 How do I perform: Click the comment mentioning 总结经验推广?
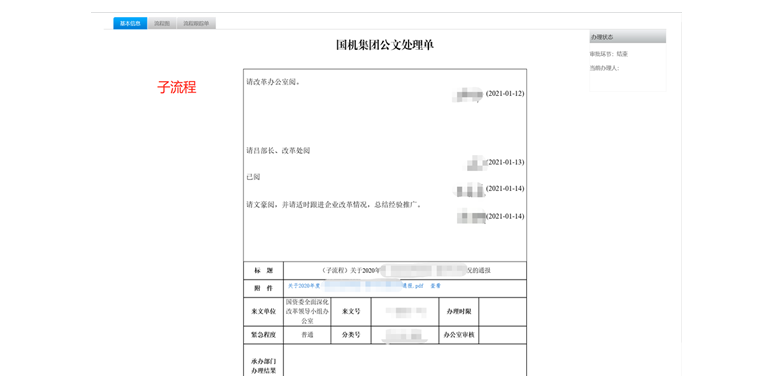click(334, 205)
